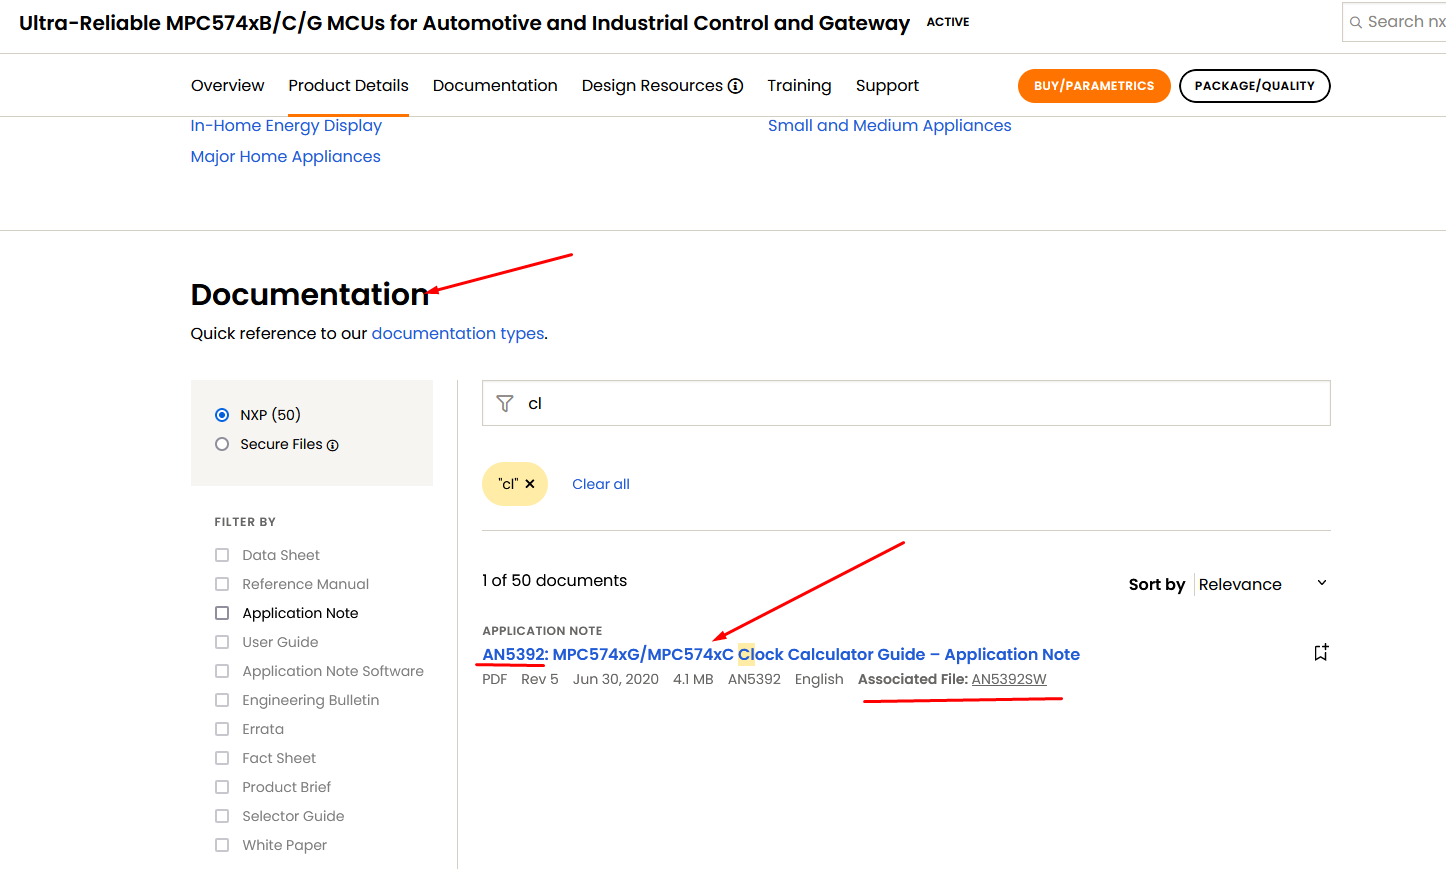Remove the "cl" filter chip with its X icon
This screenshot has height=869, width=1446.
pyautogui.click(x=530, y=483)
